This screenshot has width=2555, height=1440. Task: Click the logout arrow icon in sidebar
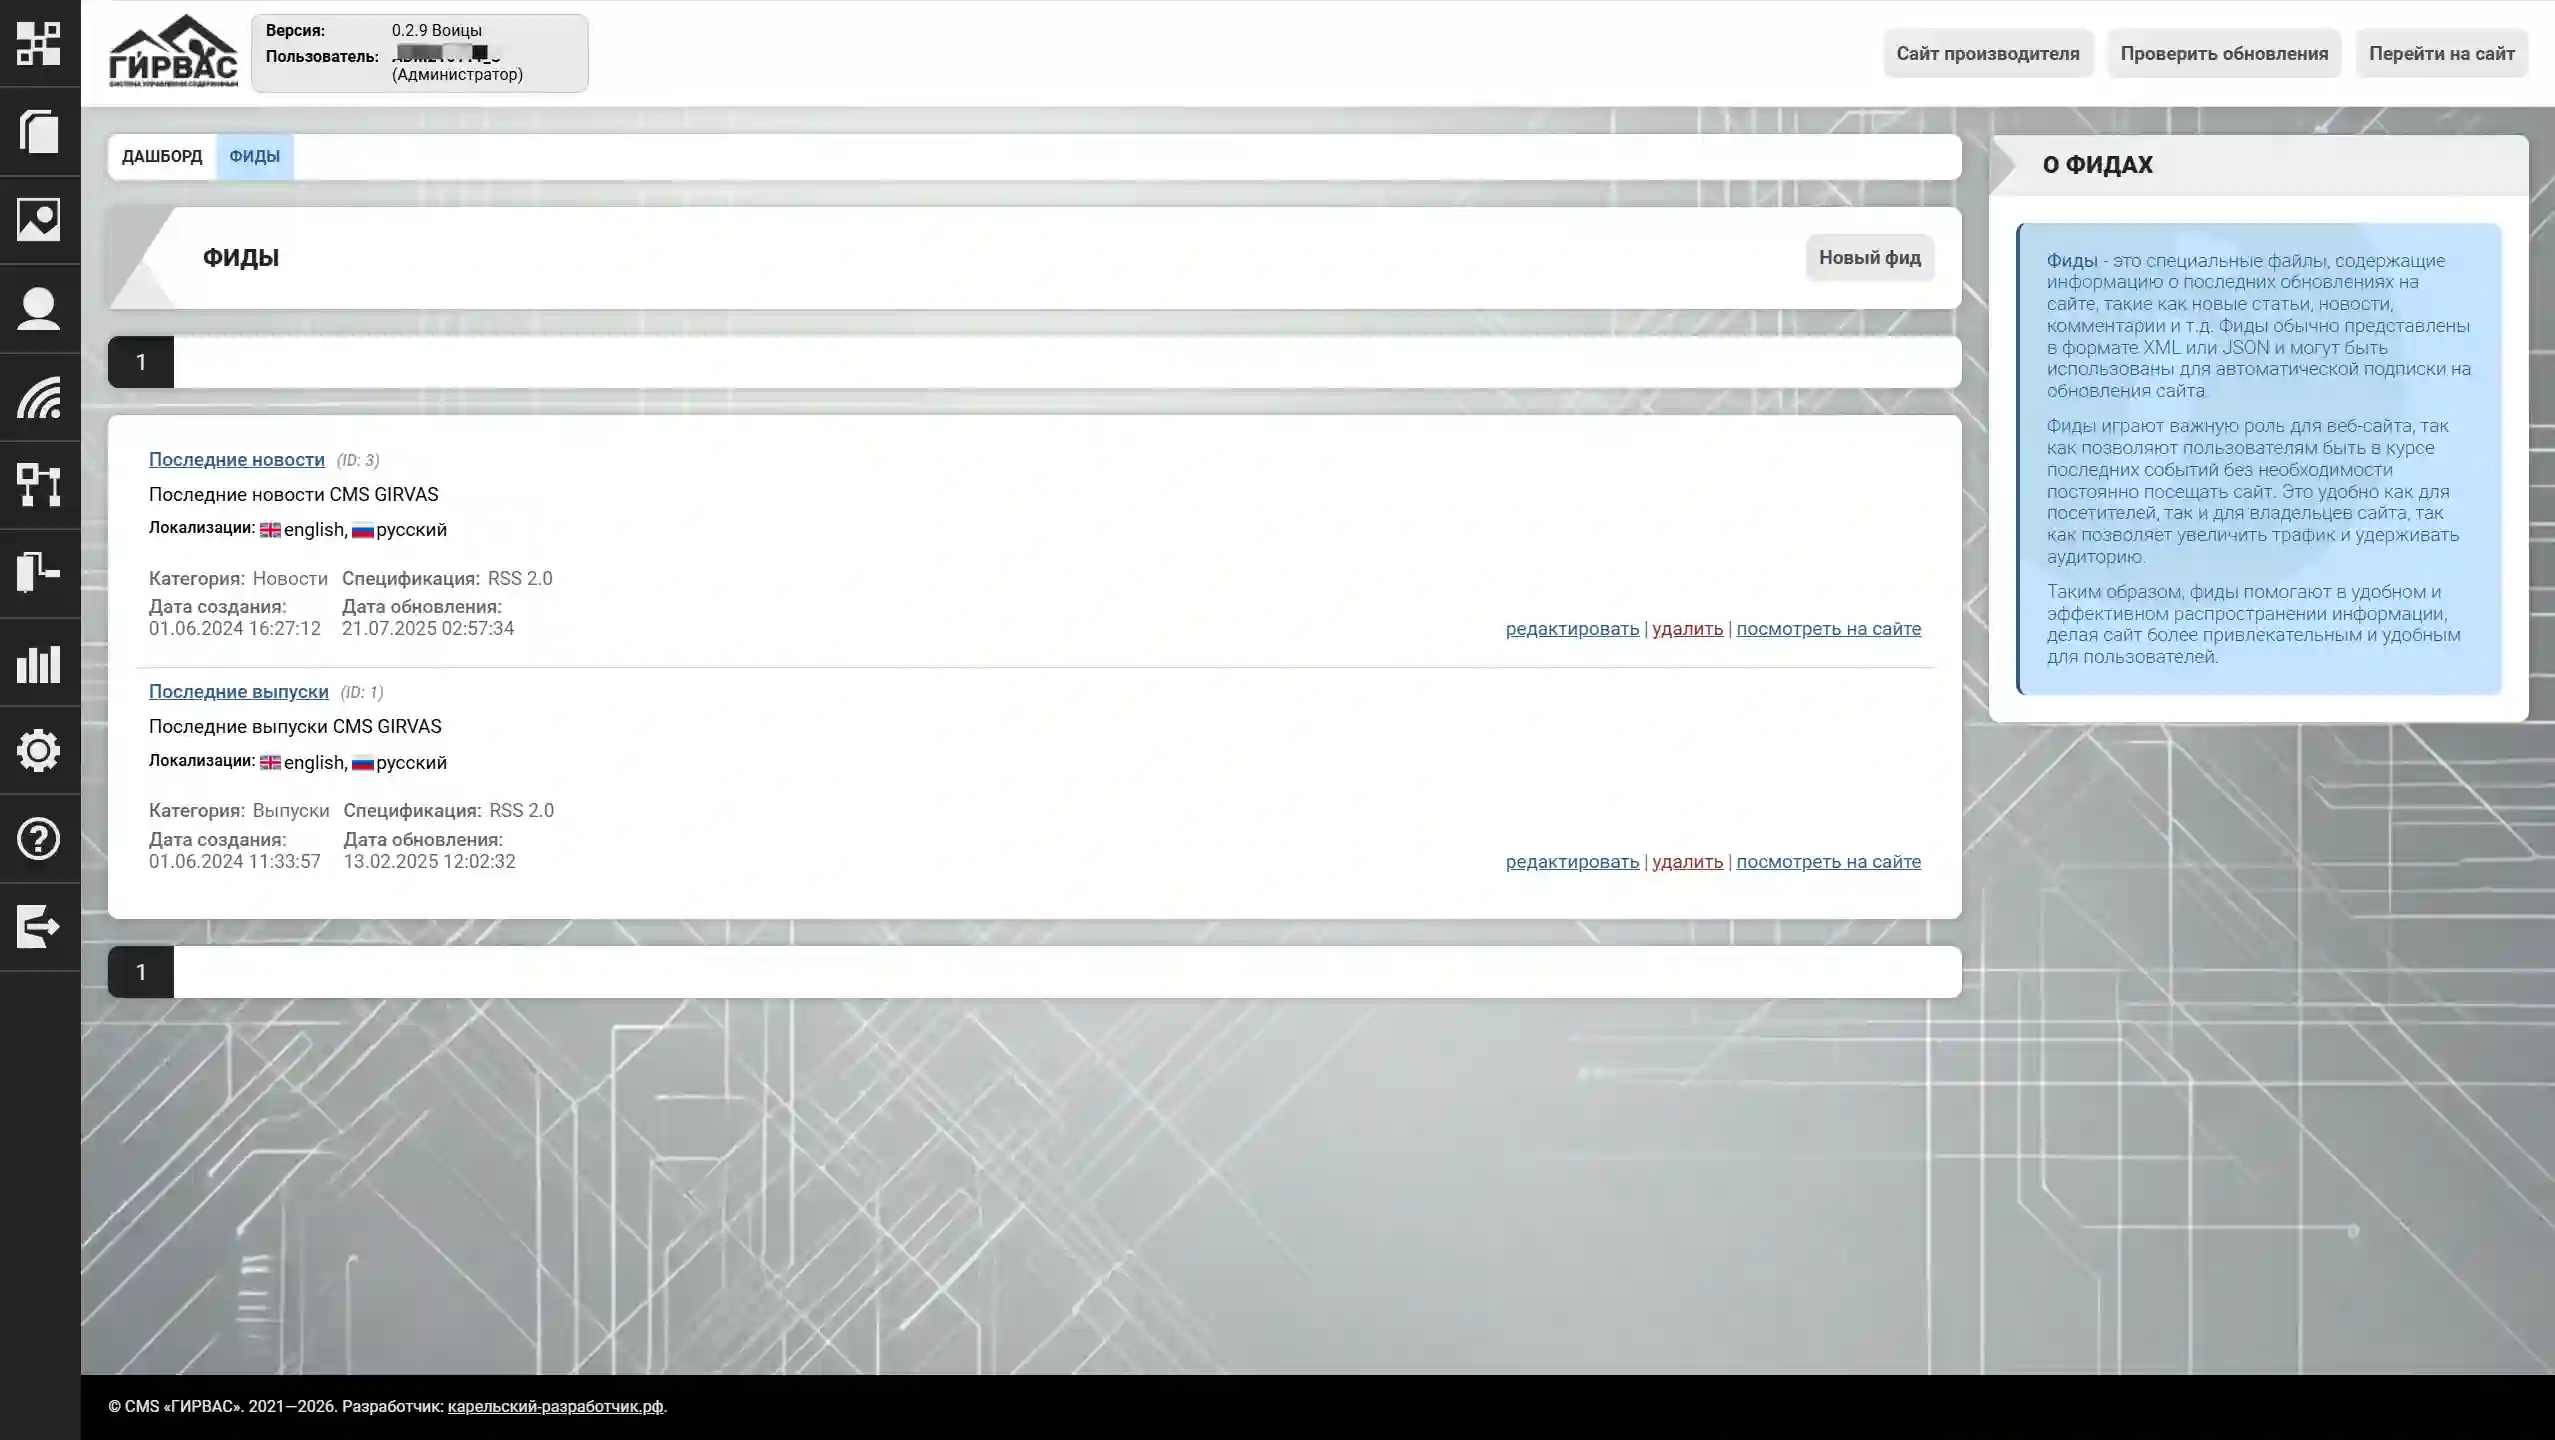pyautogui.click(x=39, y=927)
